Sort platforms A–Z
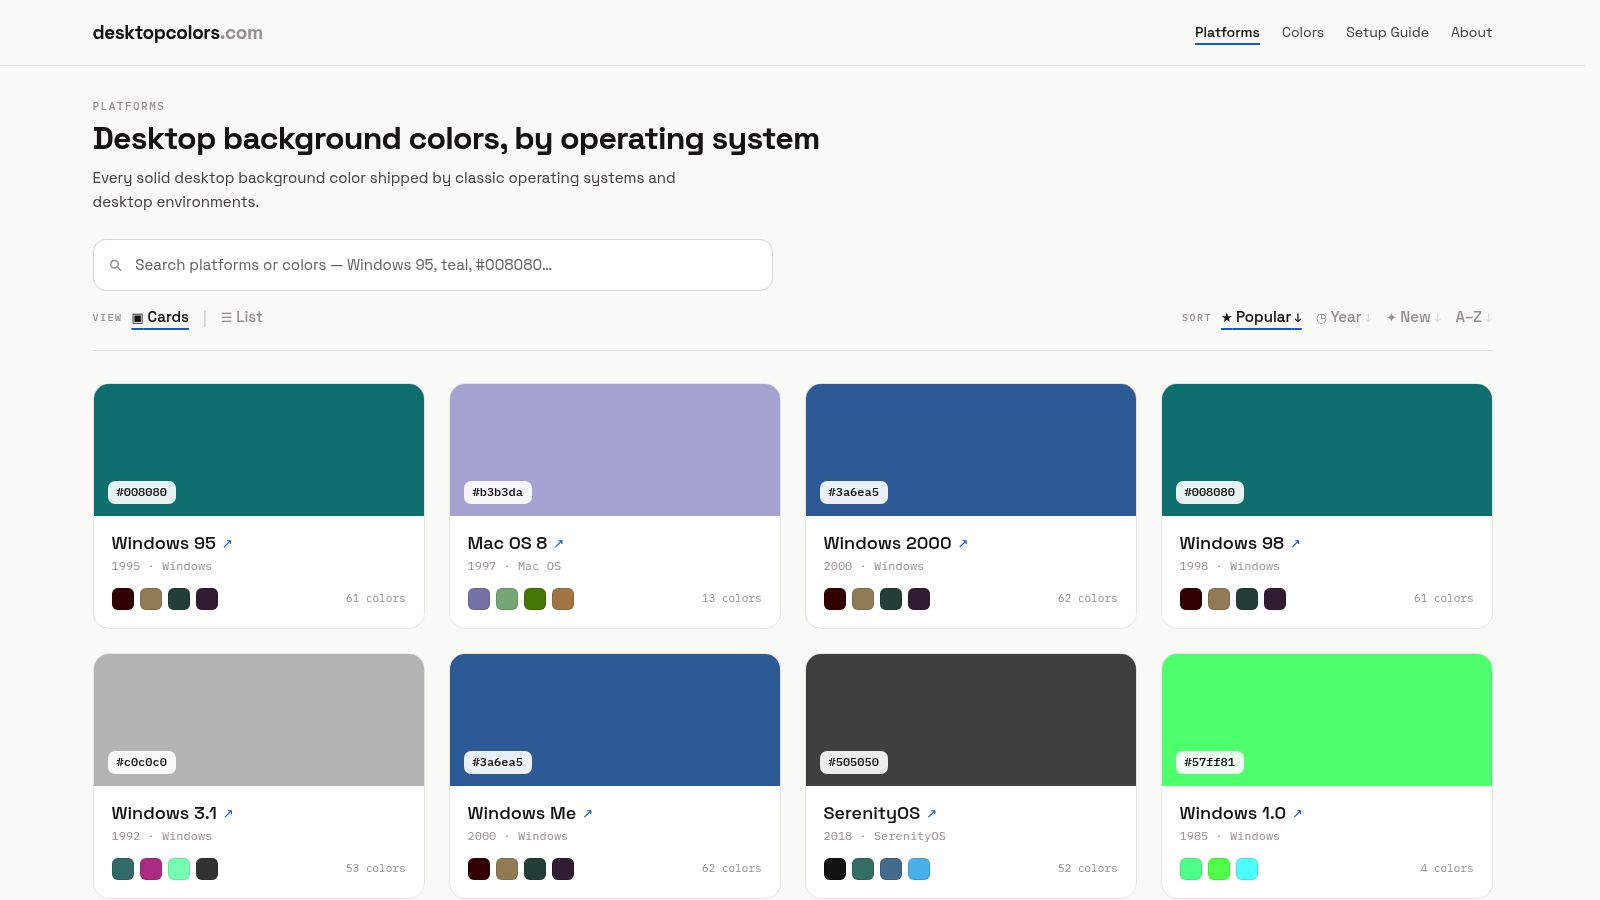Image resolution: width=1600 pixels, height=900 pixels. (1474, 317)
